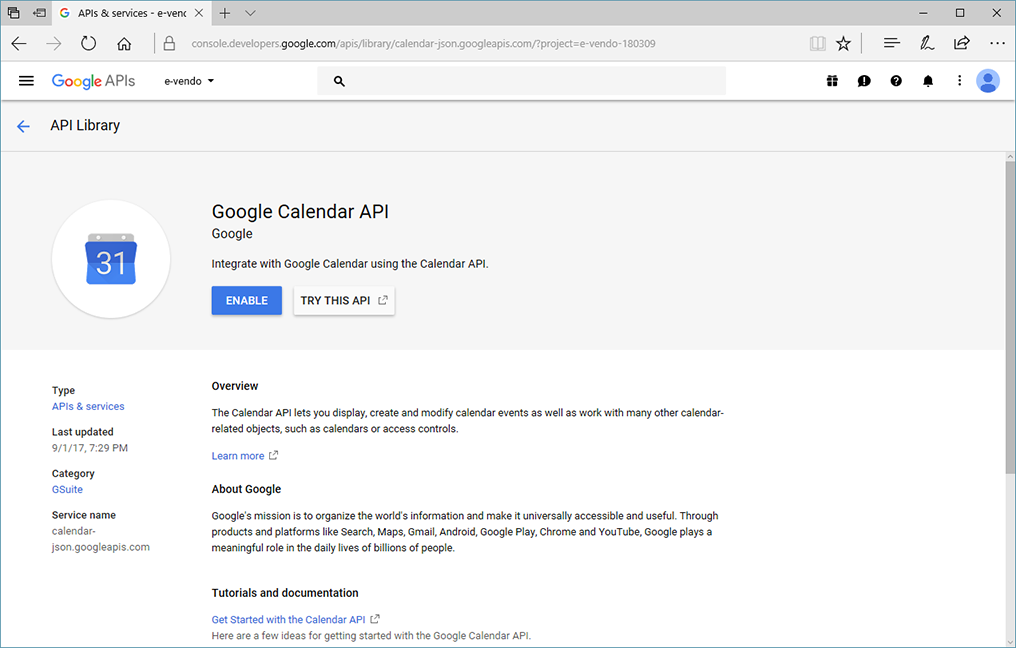This screenshot has width=1016, height=648.
Task: Click the search magnifier icon
Action: (339, 81)
